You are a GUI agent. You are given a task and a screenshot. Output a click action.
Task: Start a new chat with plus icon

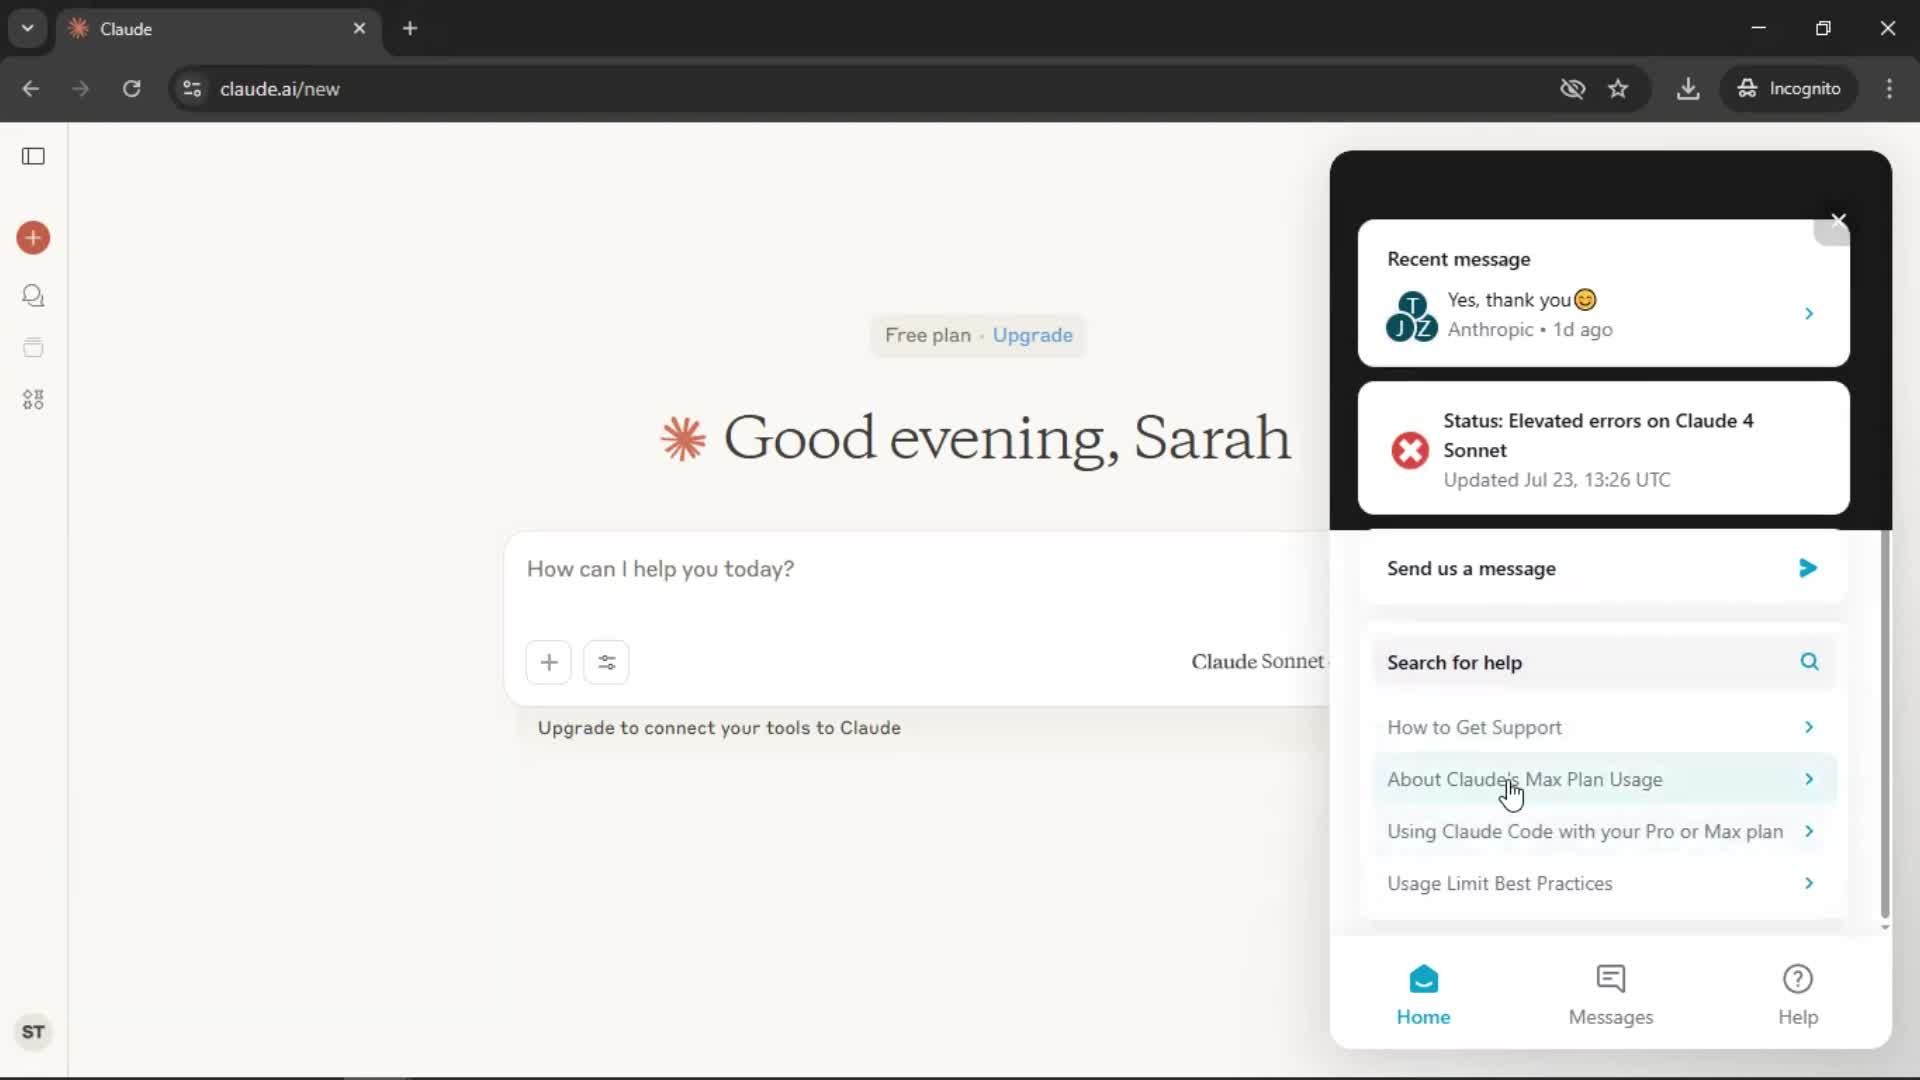(33, 238)
